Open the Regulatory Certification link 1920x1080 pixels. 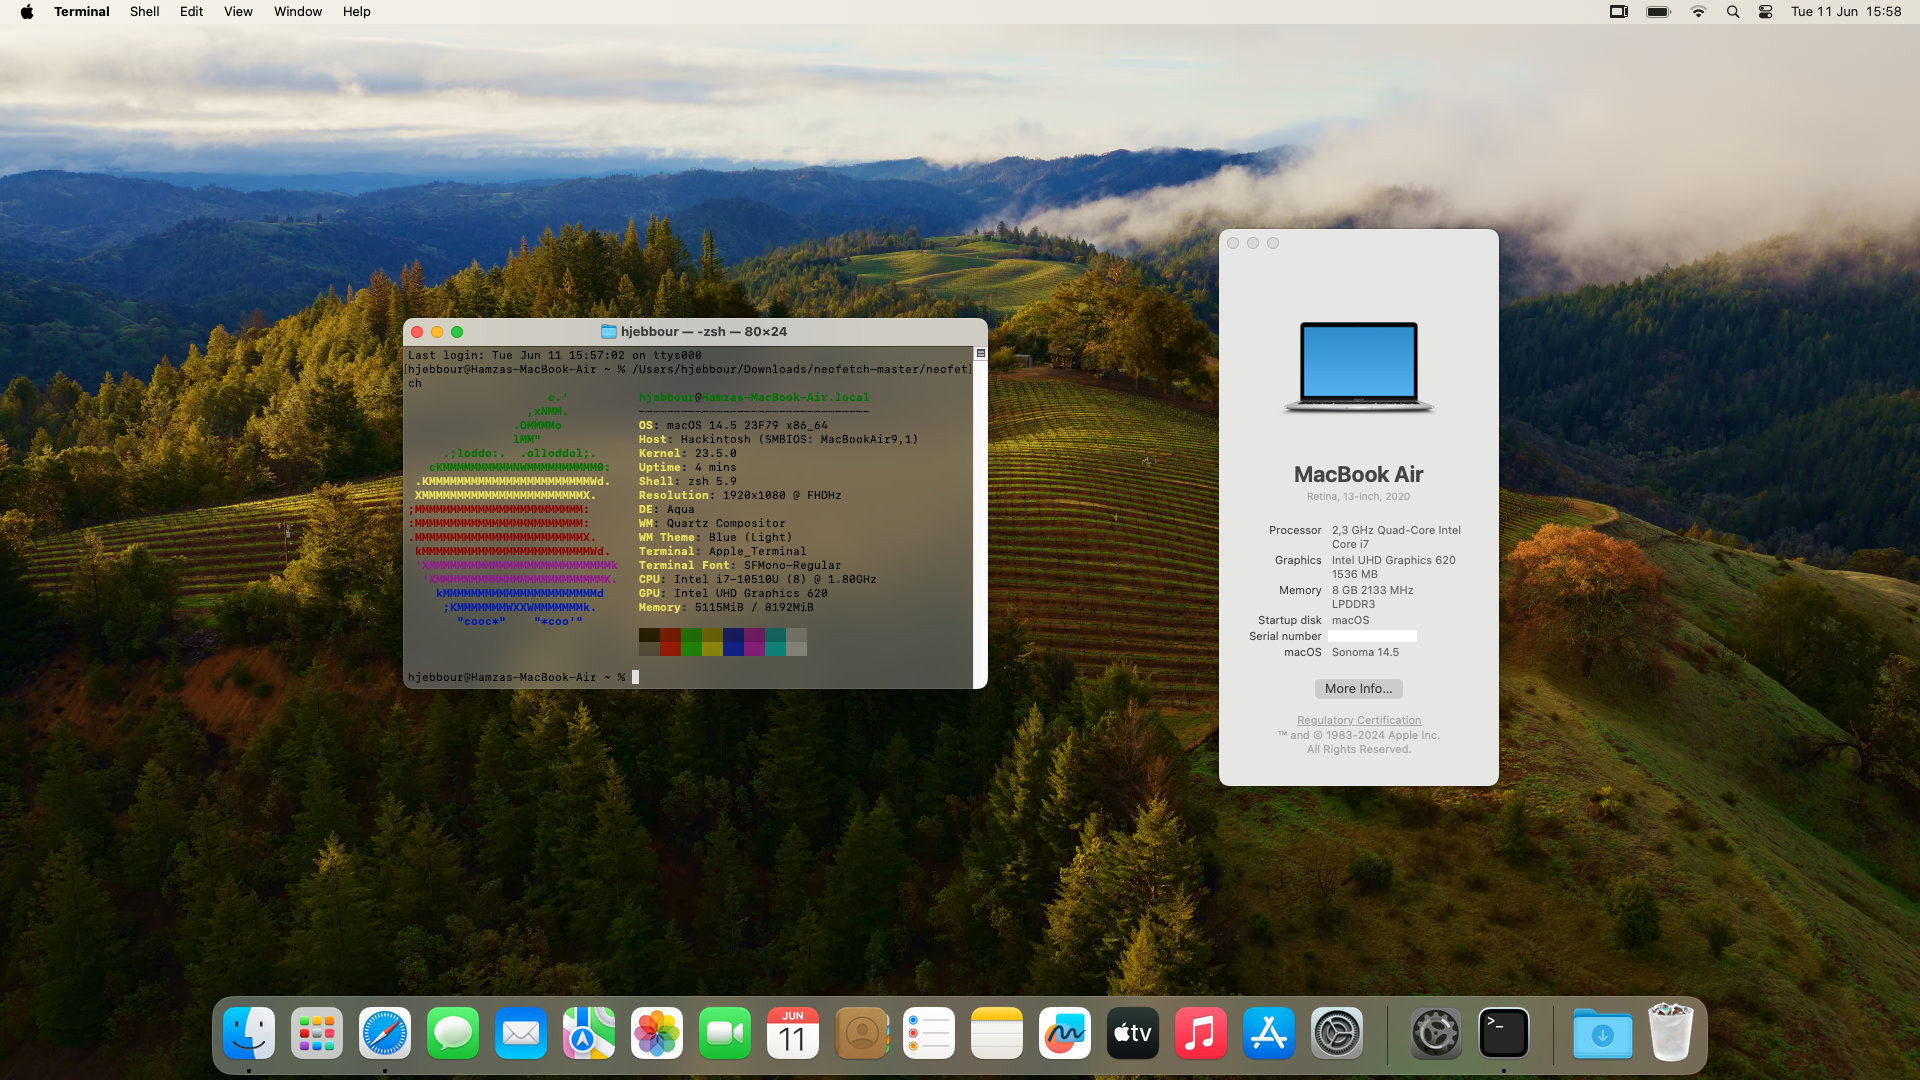pos(1359,720)
